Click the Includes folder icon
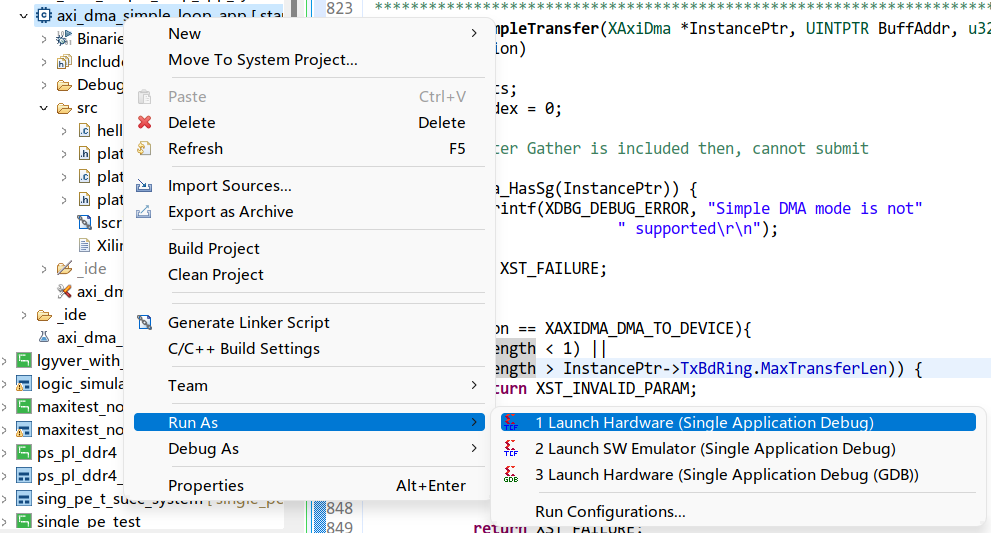 pyautogui.click(x=64, y=61)
